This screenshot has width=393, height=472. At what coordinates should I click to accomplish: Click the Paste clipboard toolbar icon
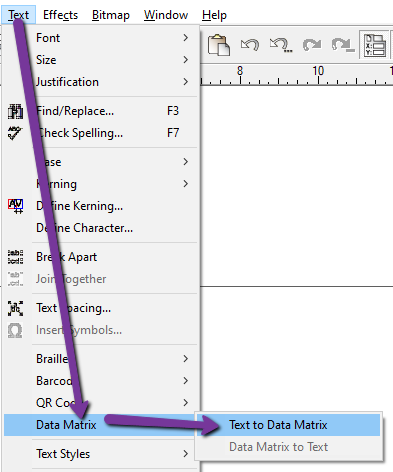coord(218,44)
